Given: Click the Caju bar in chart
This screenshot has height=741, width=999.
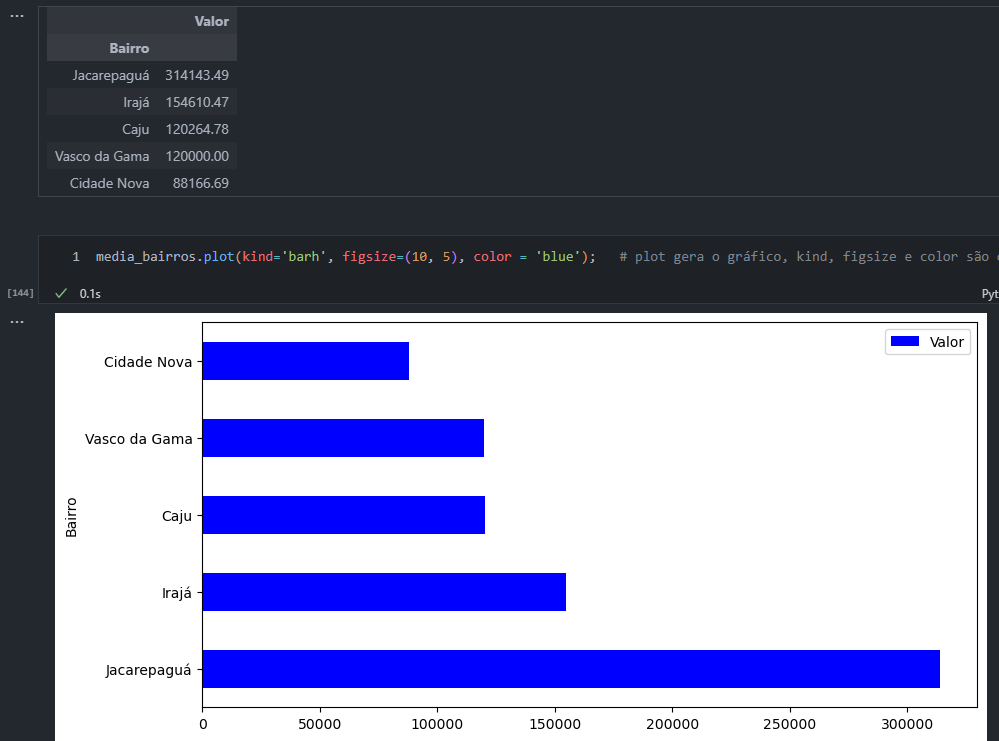Looking at the screenshot, I should (x=344, y=515).
